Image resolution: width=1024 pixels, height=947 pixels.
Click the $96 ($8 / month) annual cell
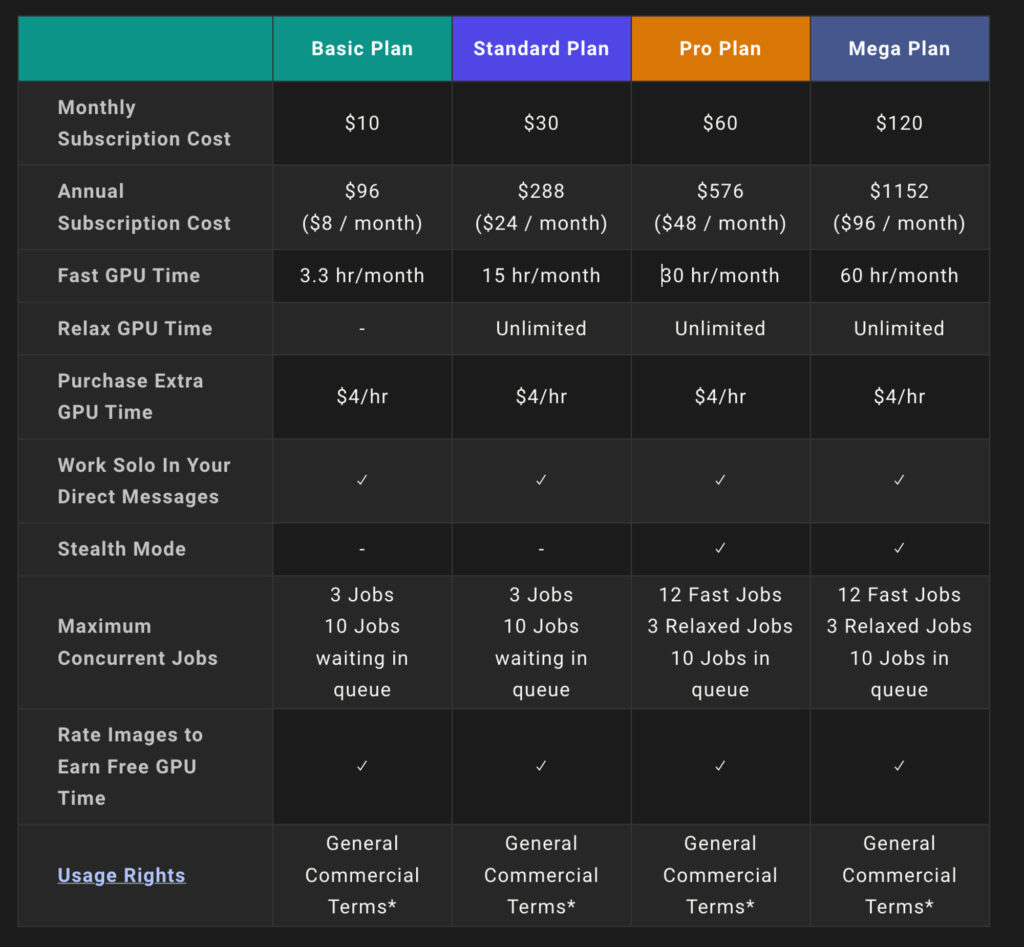[362, 207]
